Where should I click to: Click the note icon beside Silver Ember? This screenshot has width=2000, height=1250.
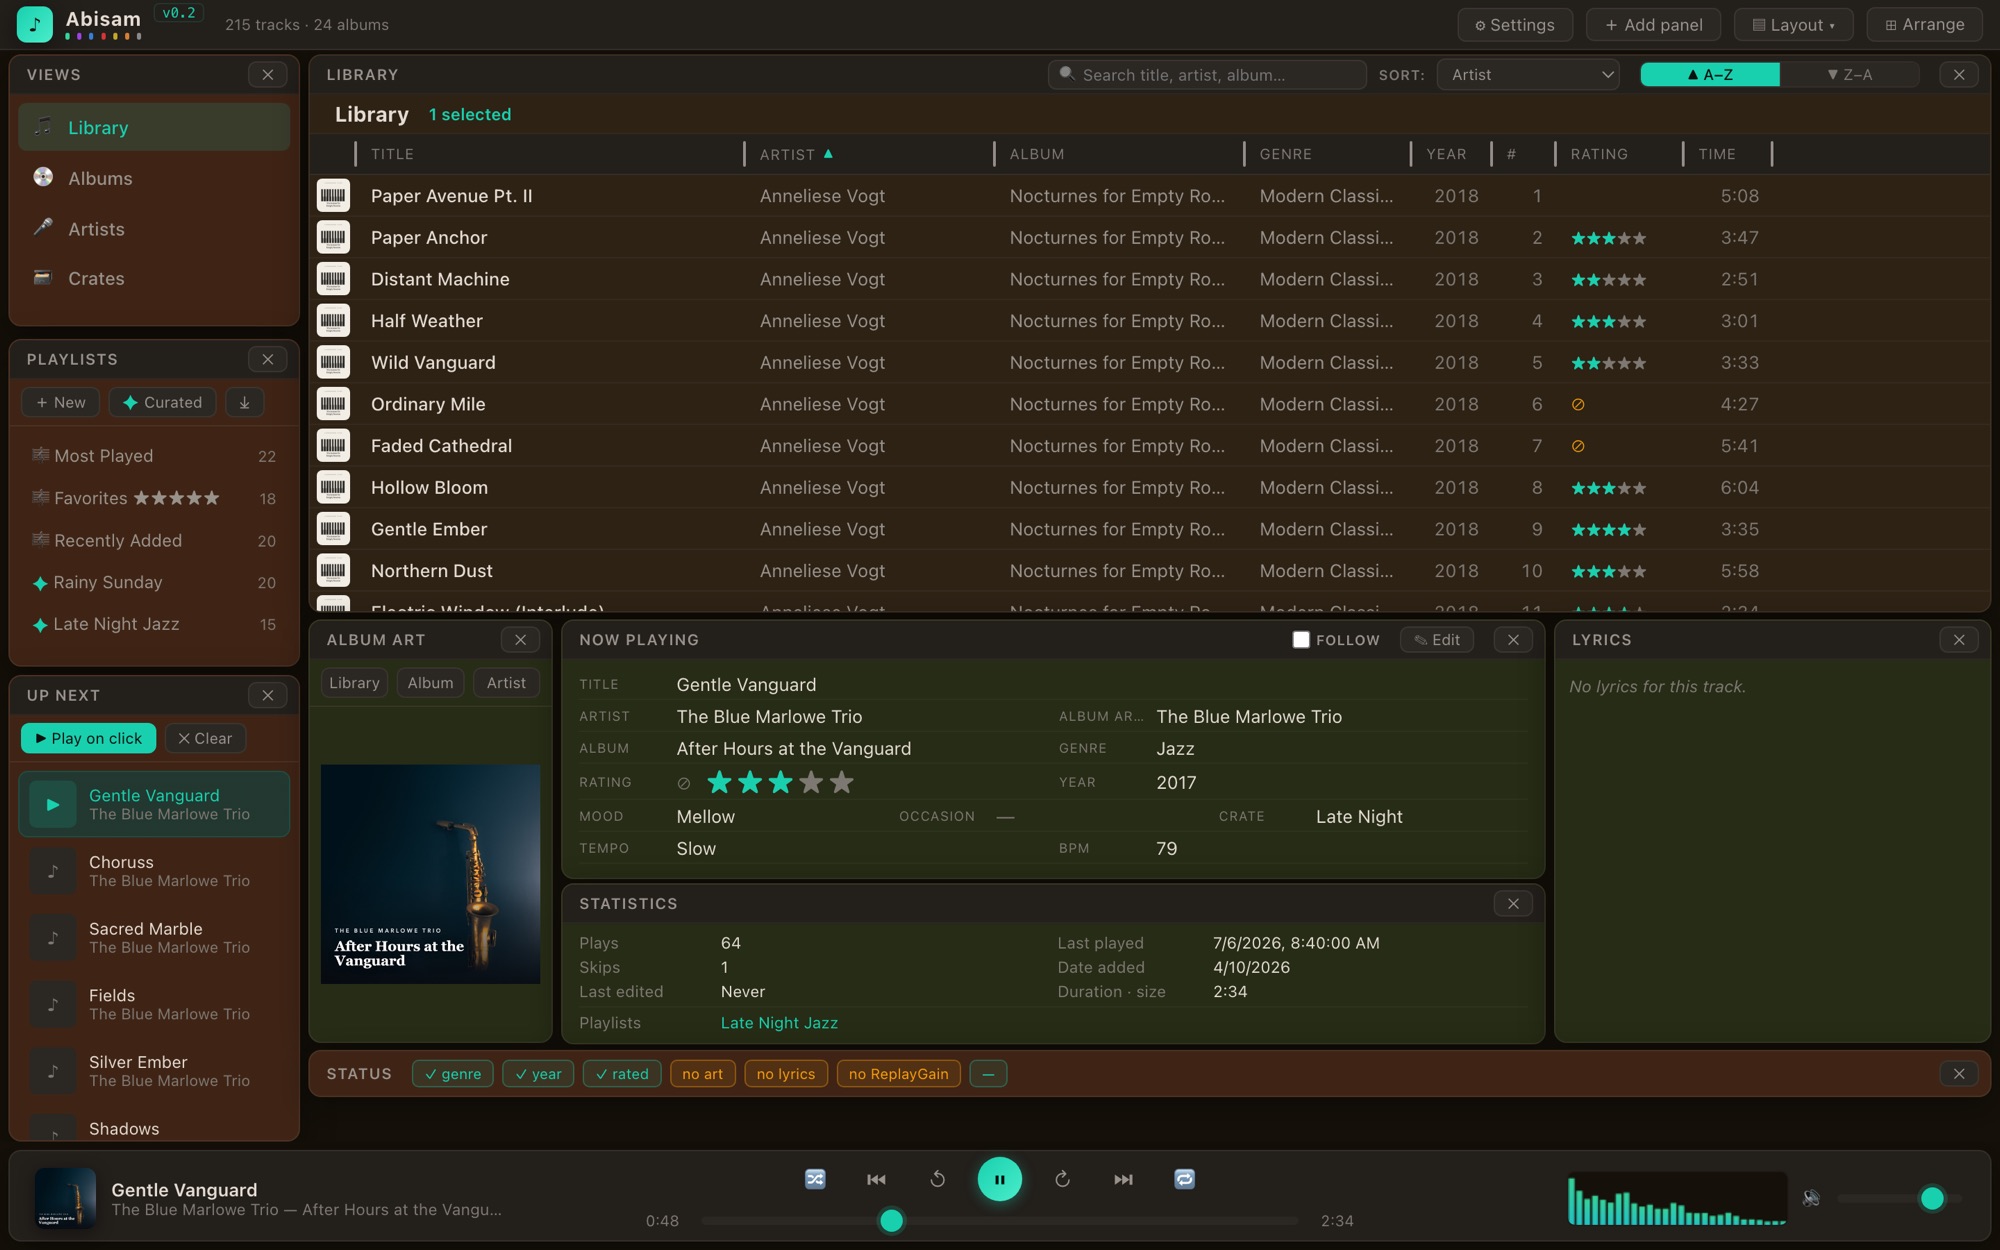[53, 1071]
